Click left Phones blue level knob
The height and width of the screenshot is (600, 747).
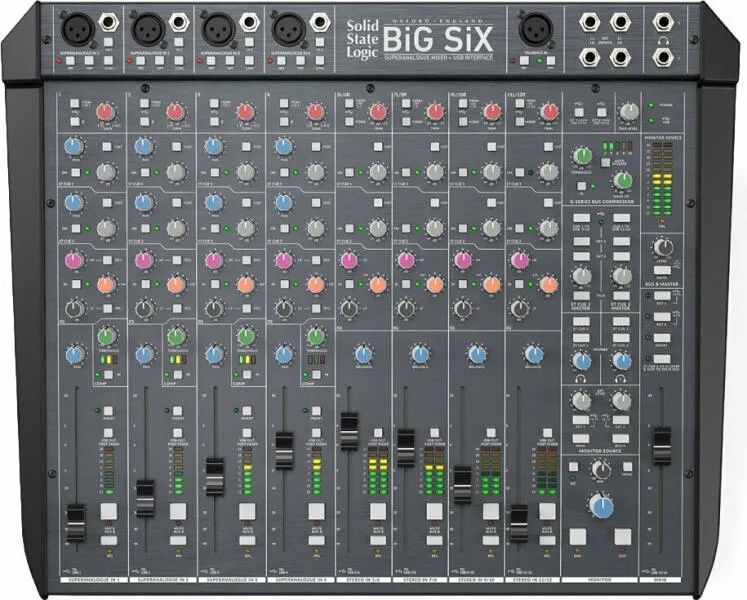[x=582, y=361]
